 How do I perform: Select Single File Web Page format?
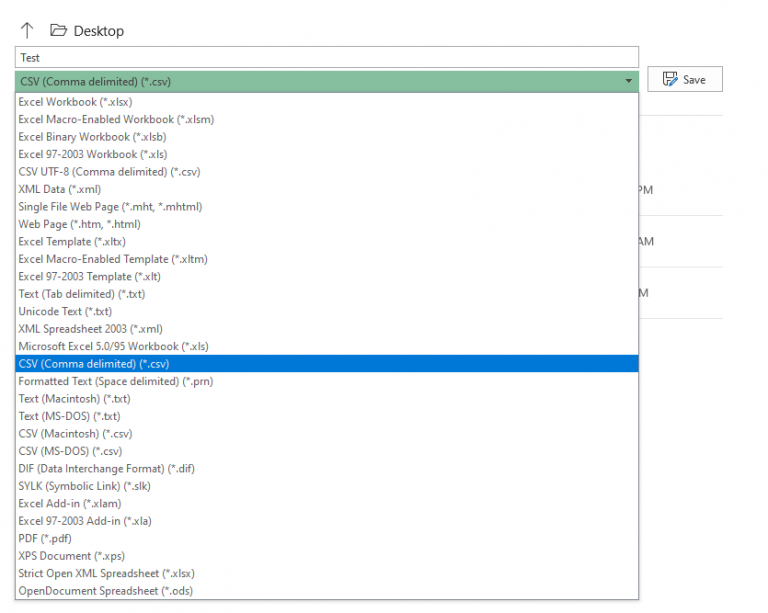327,207
